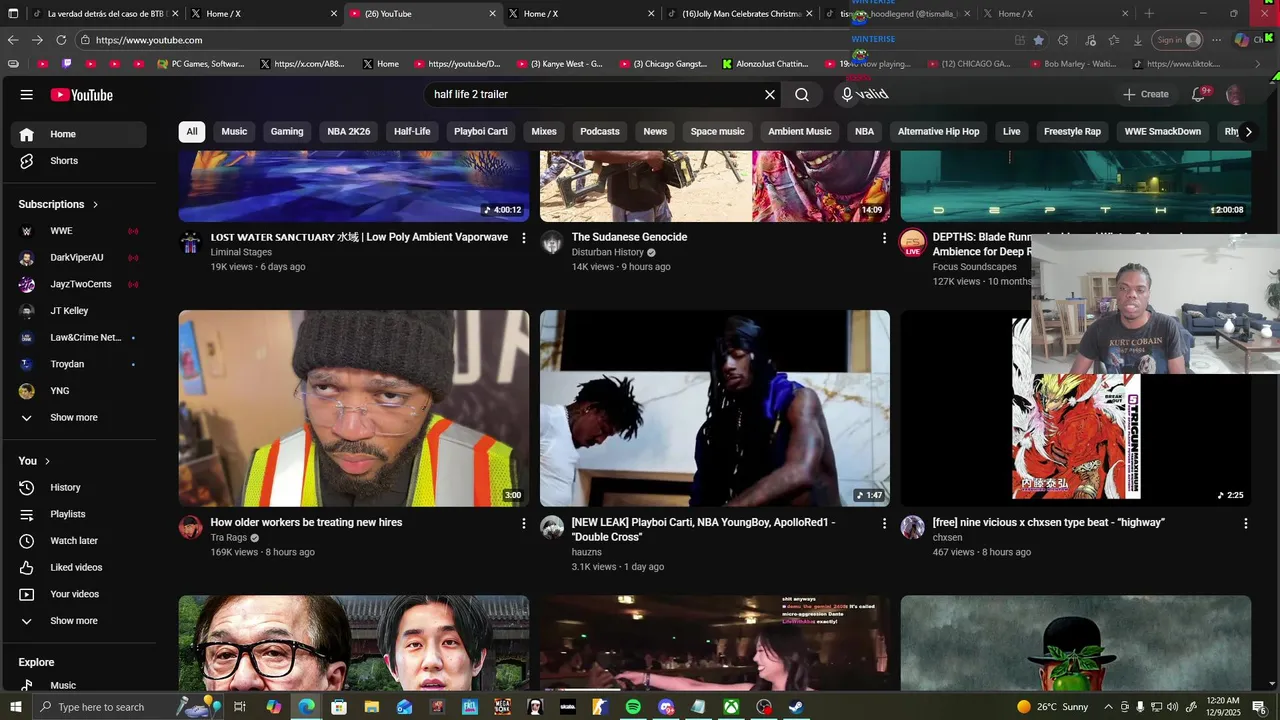This screenshot has width=1280, height=720.
Task: Click The Sudanese Genocide video title
Action: [x=629, y=237]
